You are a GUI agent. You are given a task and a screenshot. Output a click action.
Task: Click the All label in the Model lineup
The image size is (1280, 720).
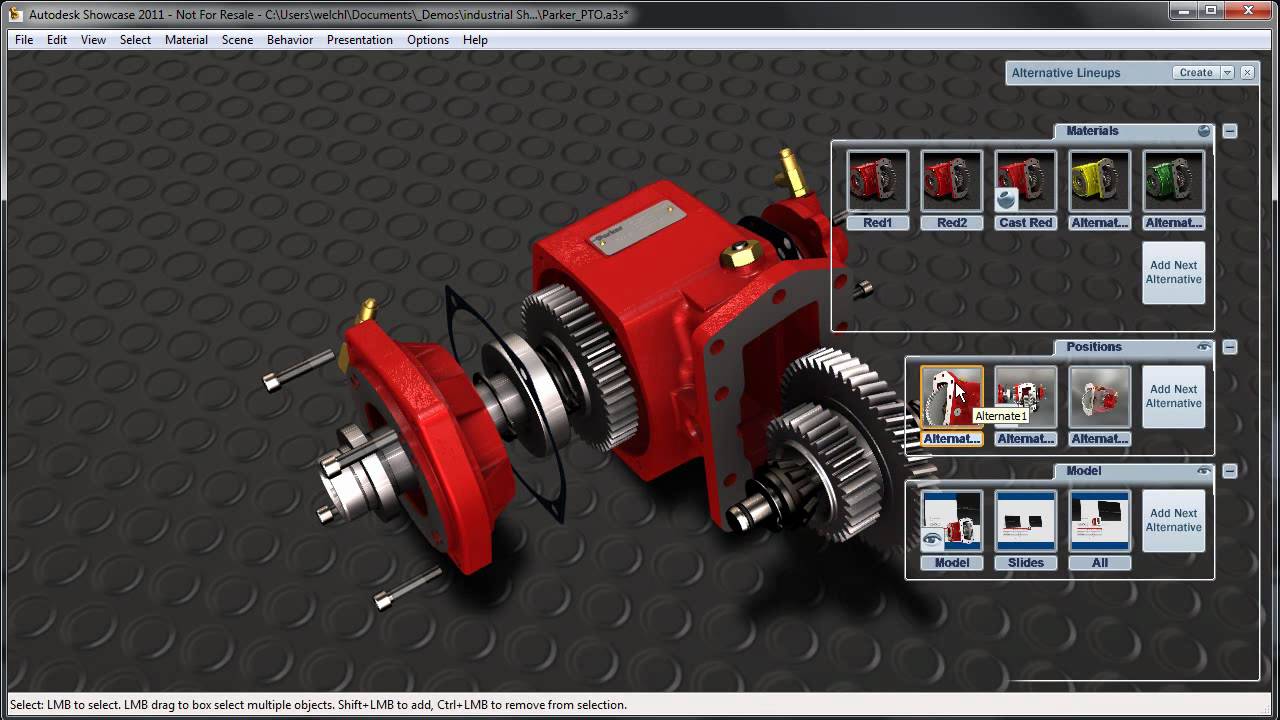click(x=1100, y=563)
